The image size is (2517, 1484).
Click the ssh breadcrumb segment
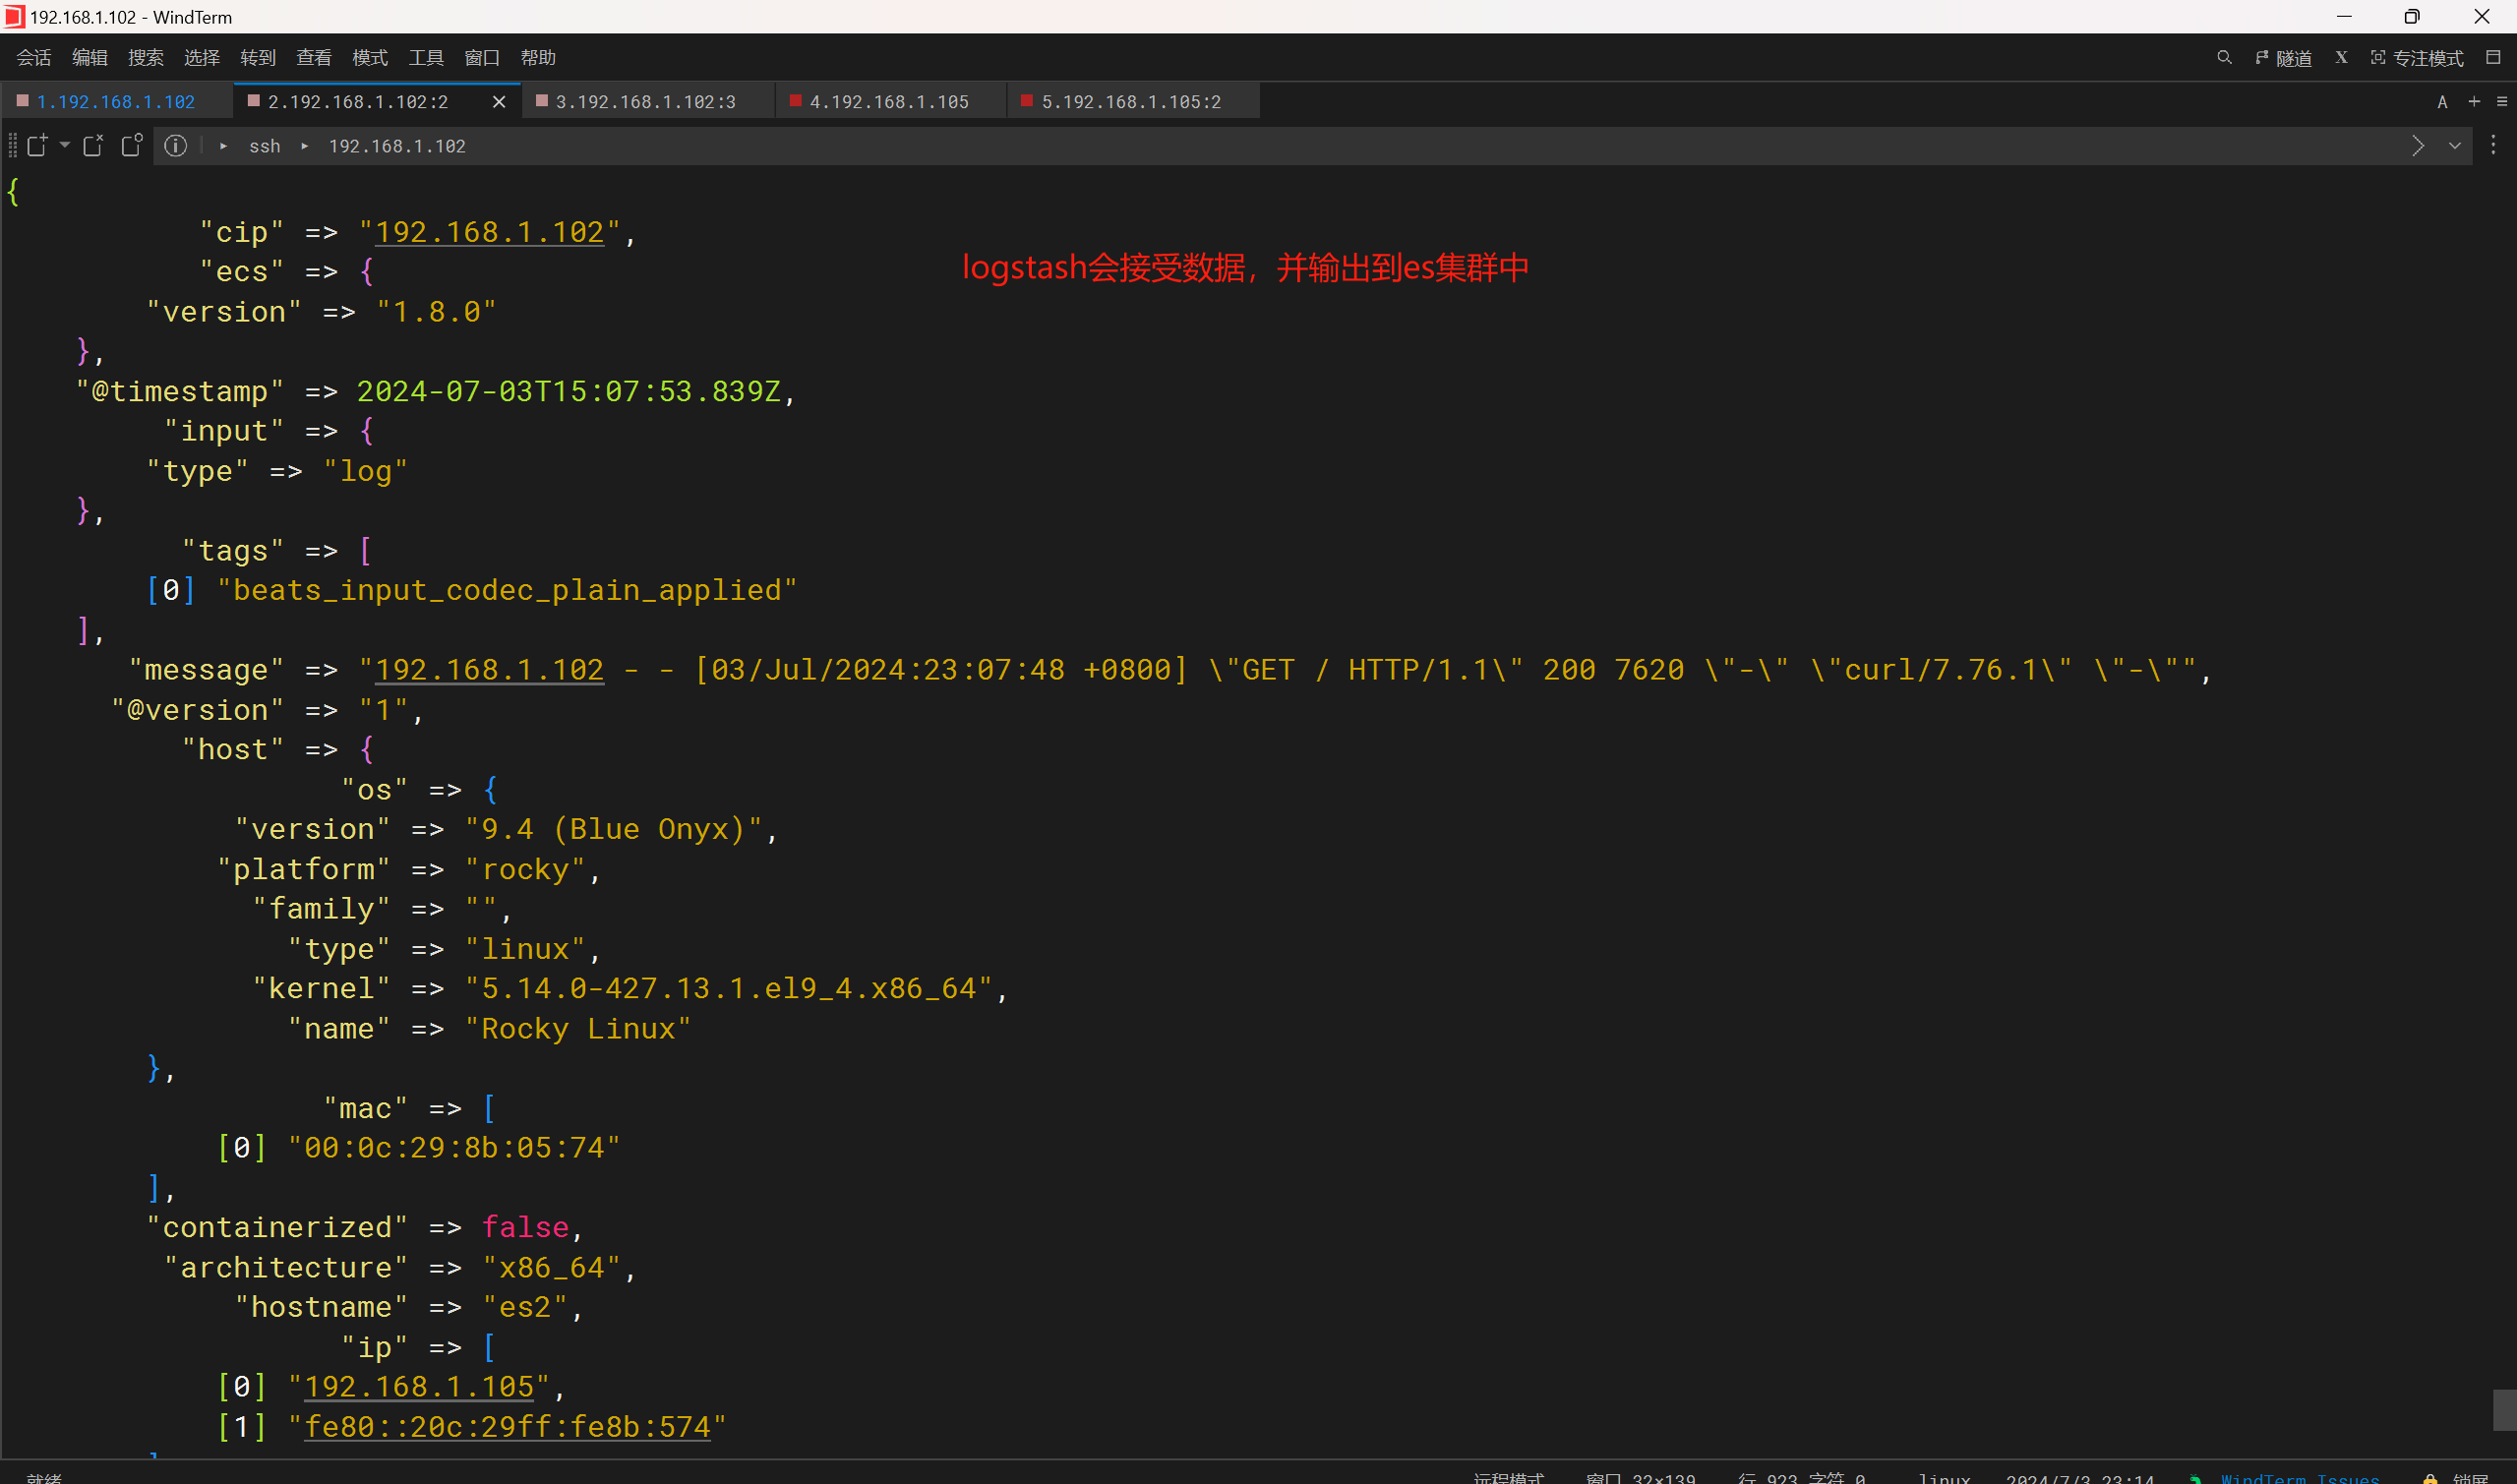coord(265,146)
